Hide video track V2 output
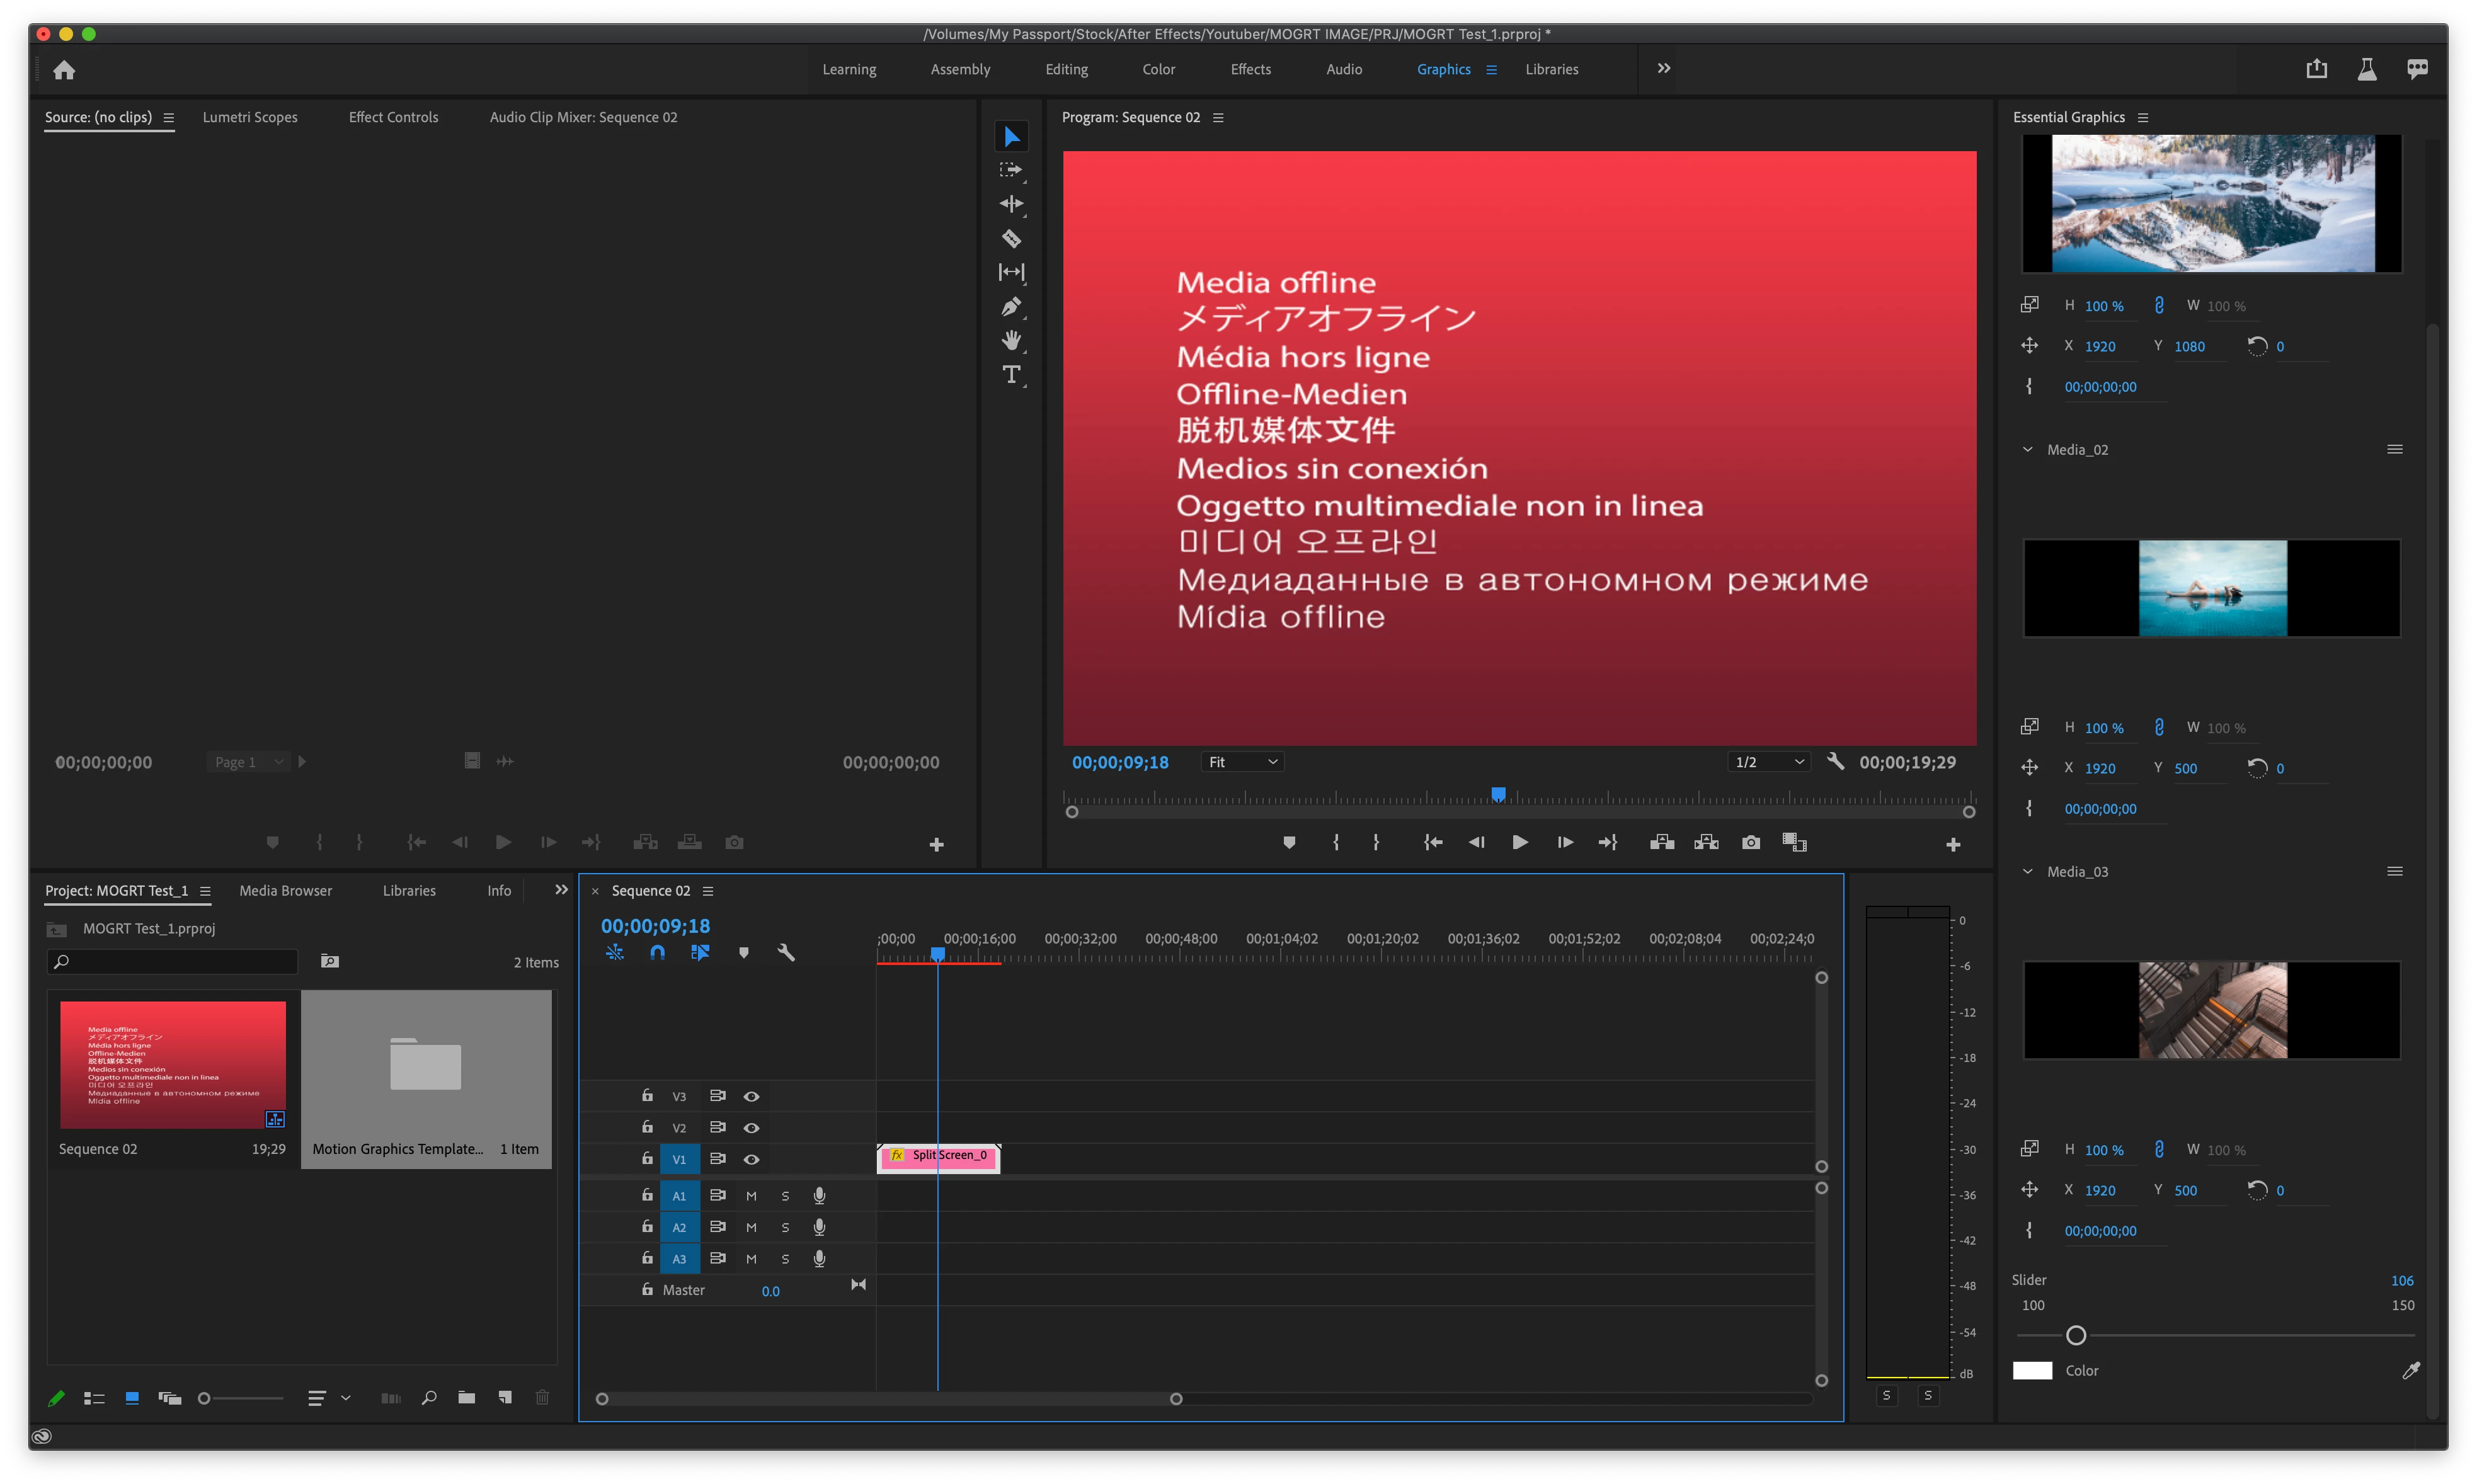2477x1484 pixels. 751,1128
